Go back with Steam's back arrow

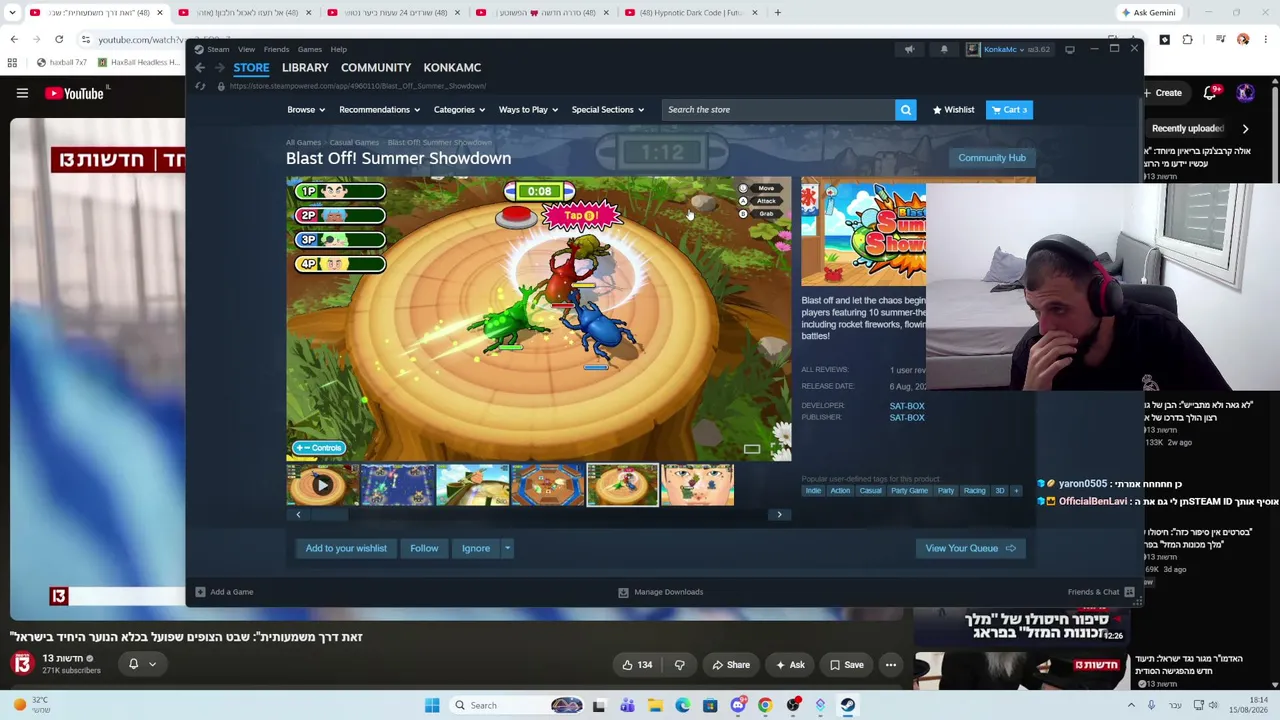200,68
